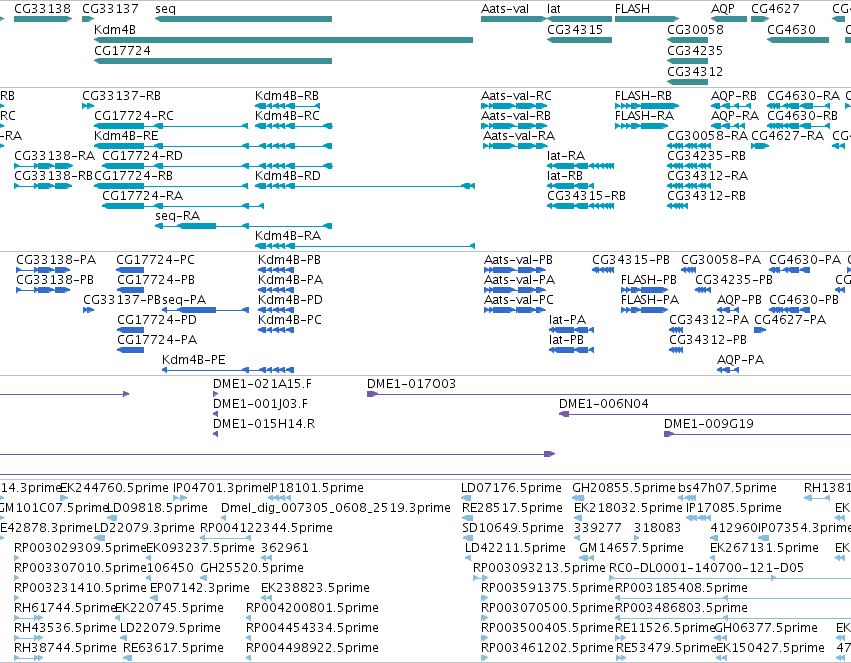Open the Aats-val-RC transcript

513,106
